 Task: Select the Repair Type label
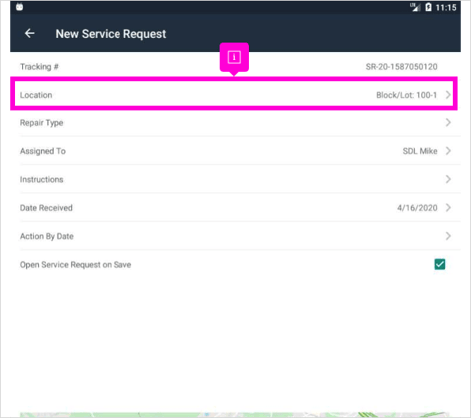pos(41,123)
